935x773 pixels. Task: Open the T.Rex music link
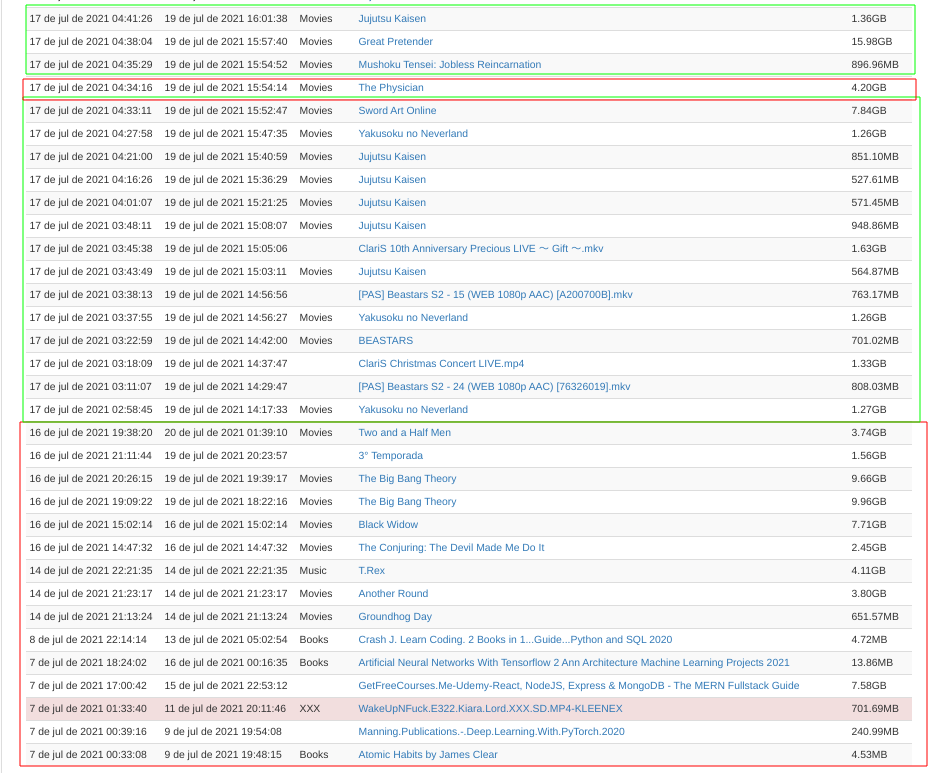point(371,571)
